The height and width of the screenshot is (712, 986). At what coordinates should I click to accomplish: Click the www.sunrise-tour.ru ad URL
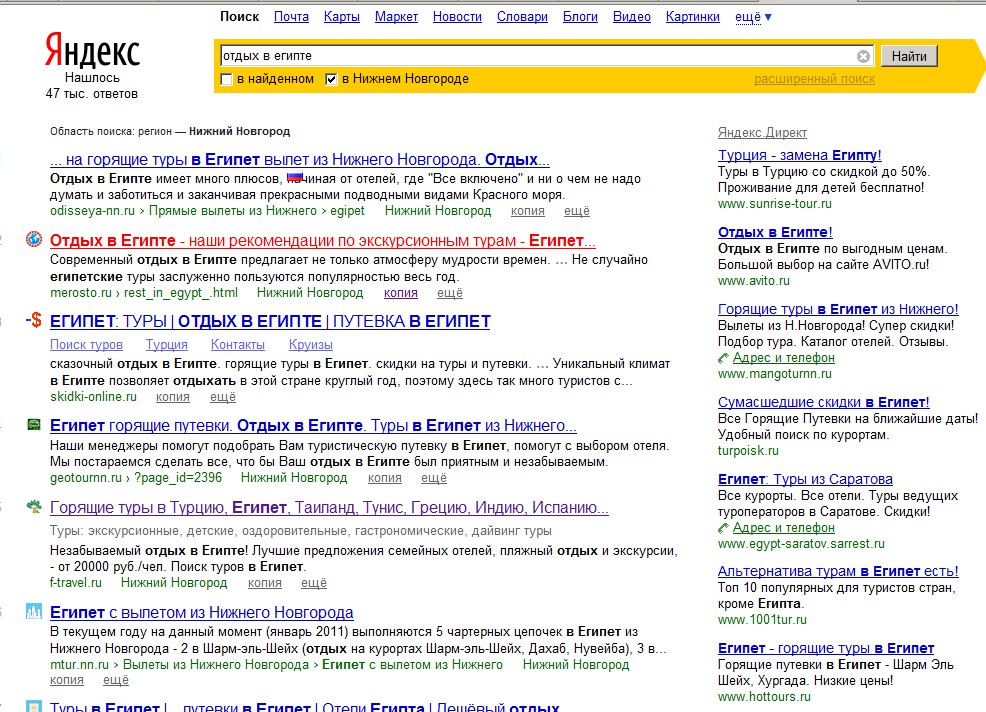775,204
